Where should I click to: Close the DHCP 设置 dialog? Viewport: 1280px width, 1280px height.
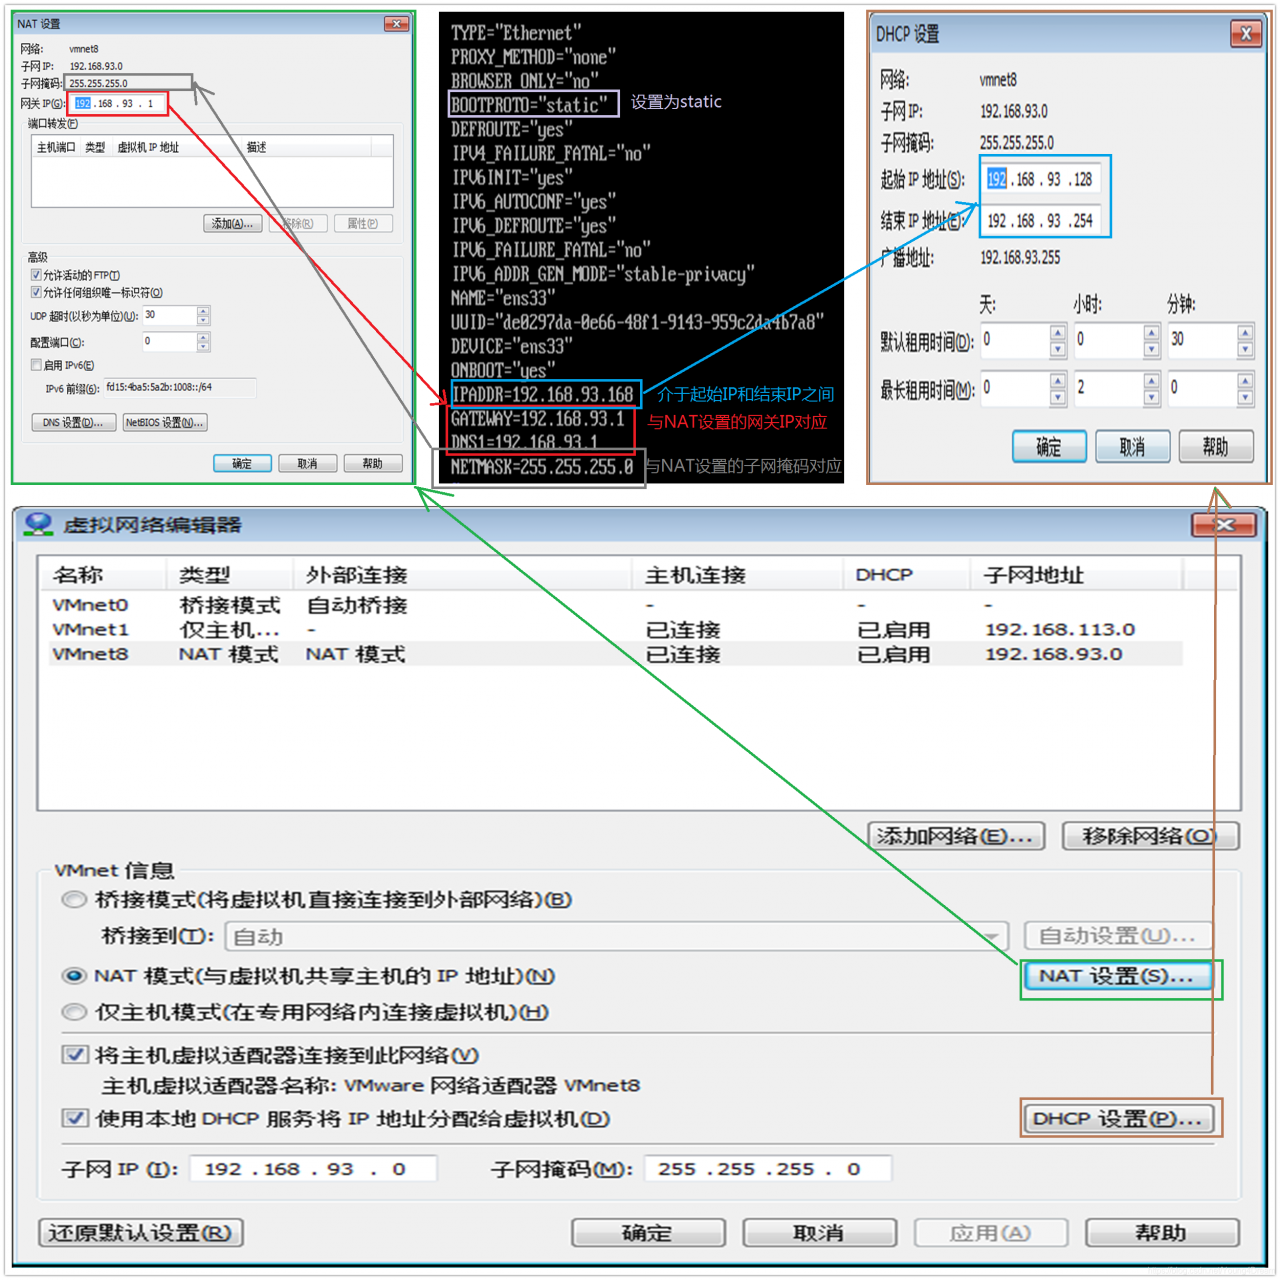point(1245,34)
